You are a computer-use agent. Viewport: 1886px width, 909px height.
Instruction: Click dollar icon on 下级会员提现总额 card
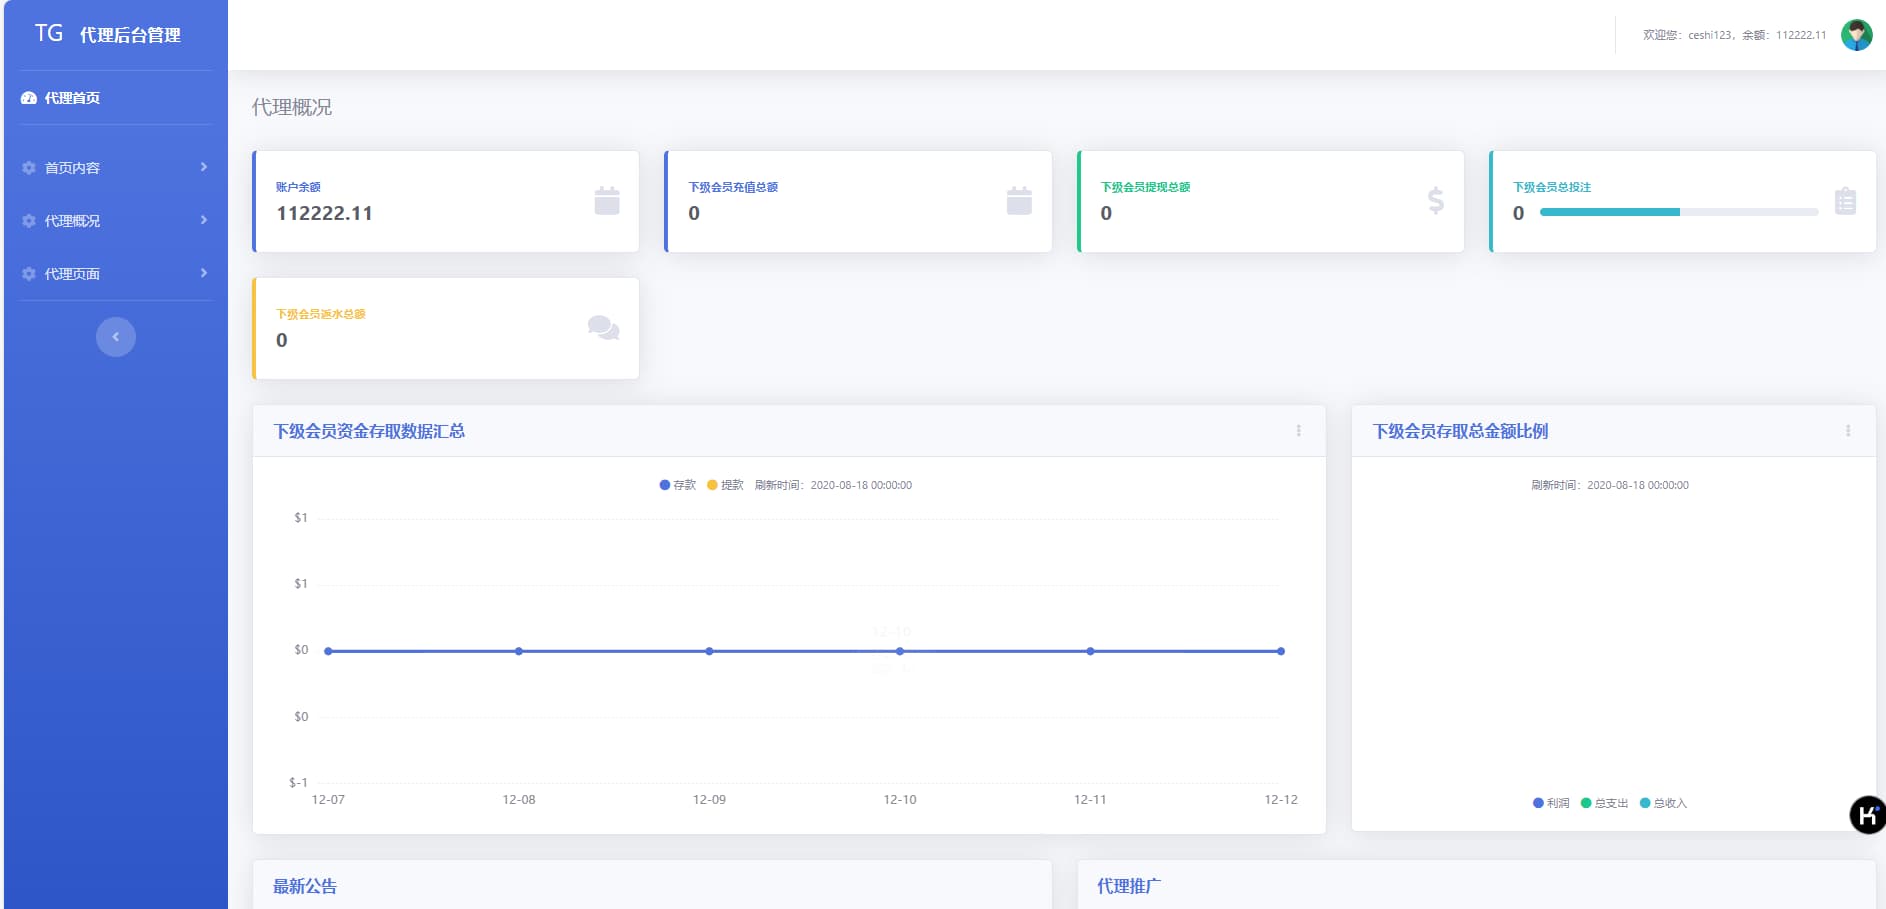coord(1435,201)
